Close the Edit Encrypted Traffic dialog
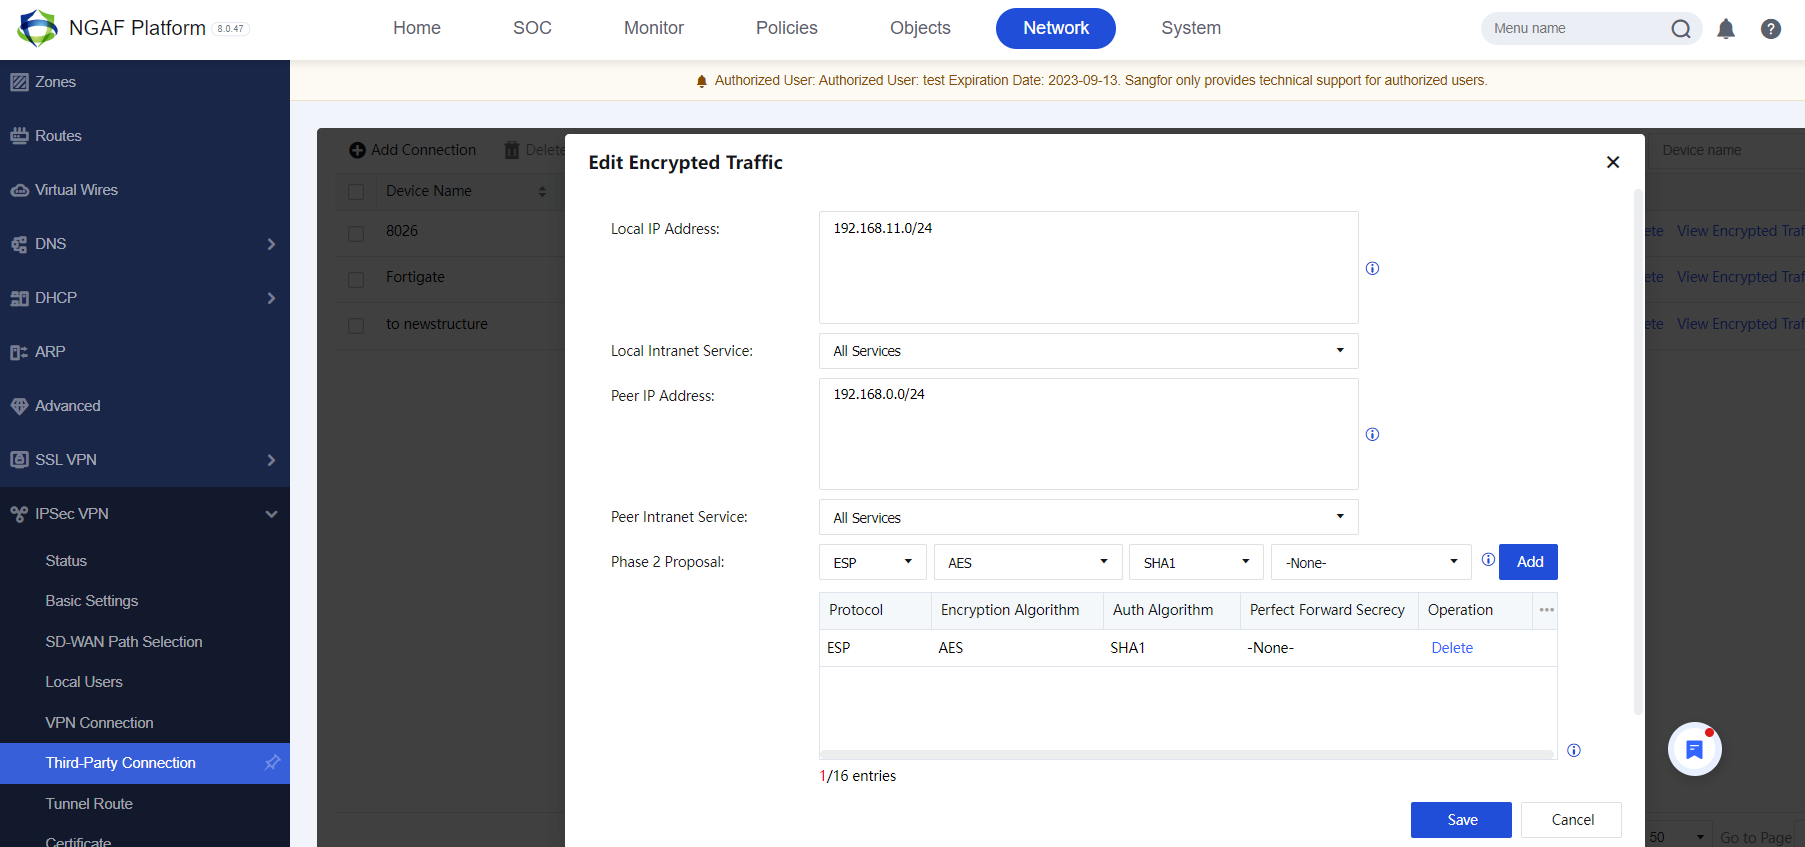 pyautogui.click(x=1612, y=162)
